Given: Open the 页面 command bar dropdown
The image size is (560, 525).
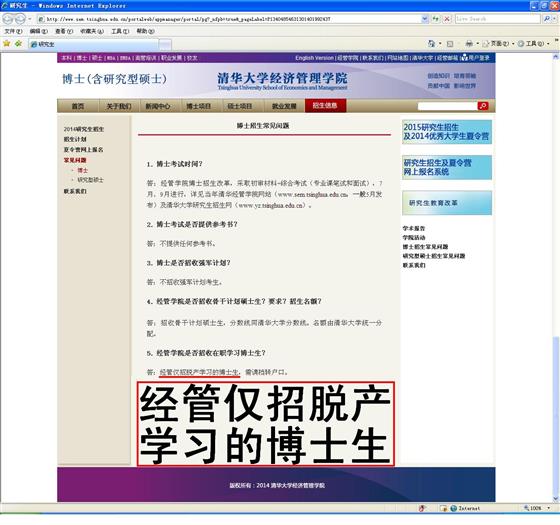Looking at the screenshot, I should [498, 44].
